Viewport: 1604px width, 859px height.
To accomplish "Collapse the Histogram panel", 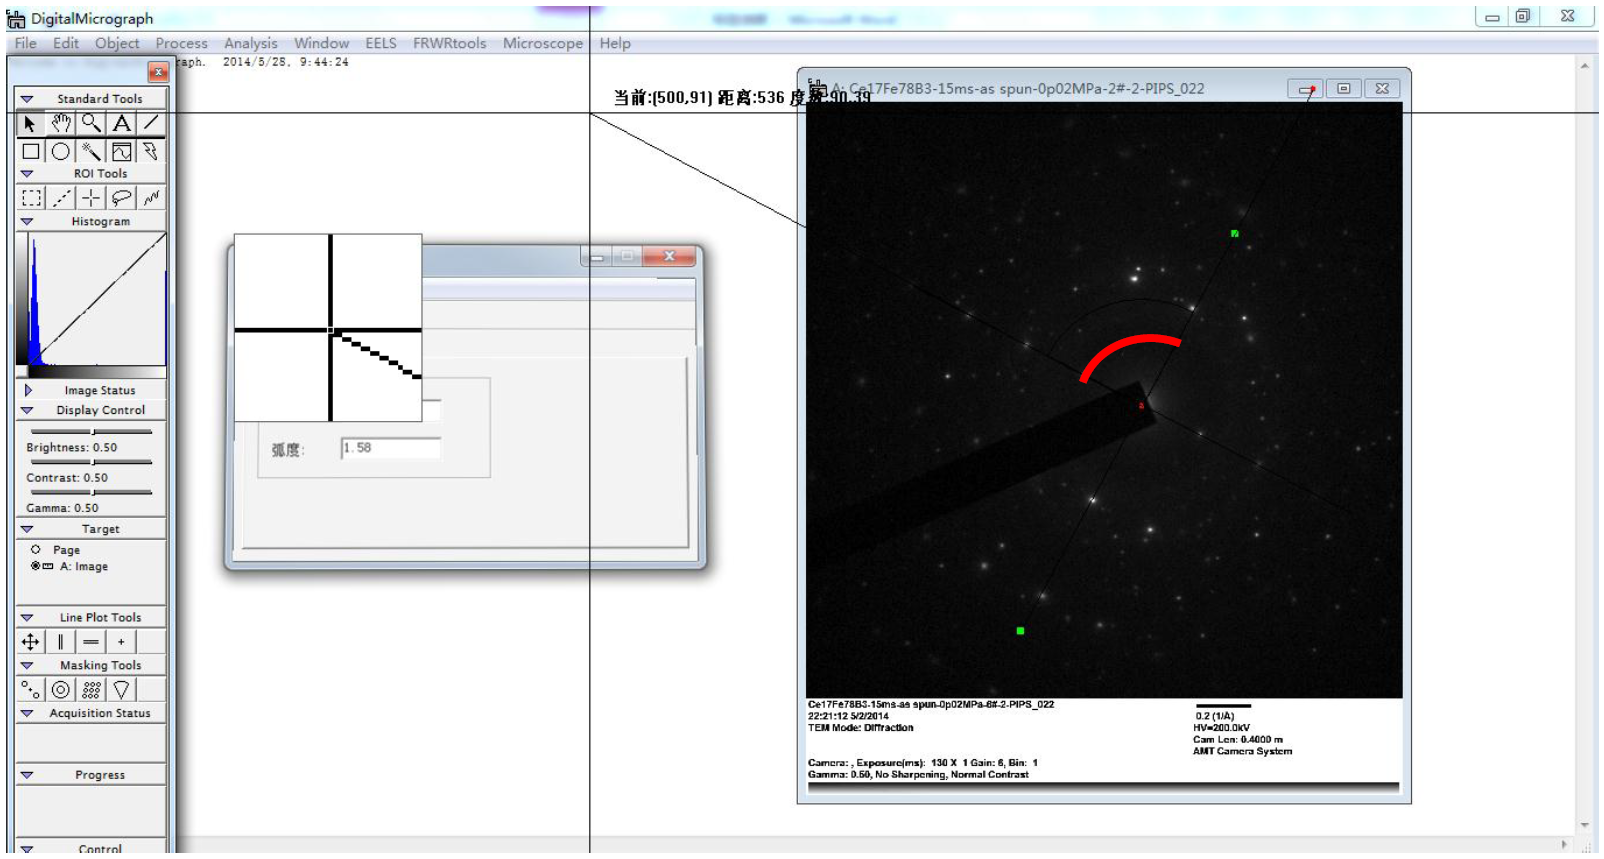I will coord(27,222).
